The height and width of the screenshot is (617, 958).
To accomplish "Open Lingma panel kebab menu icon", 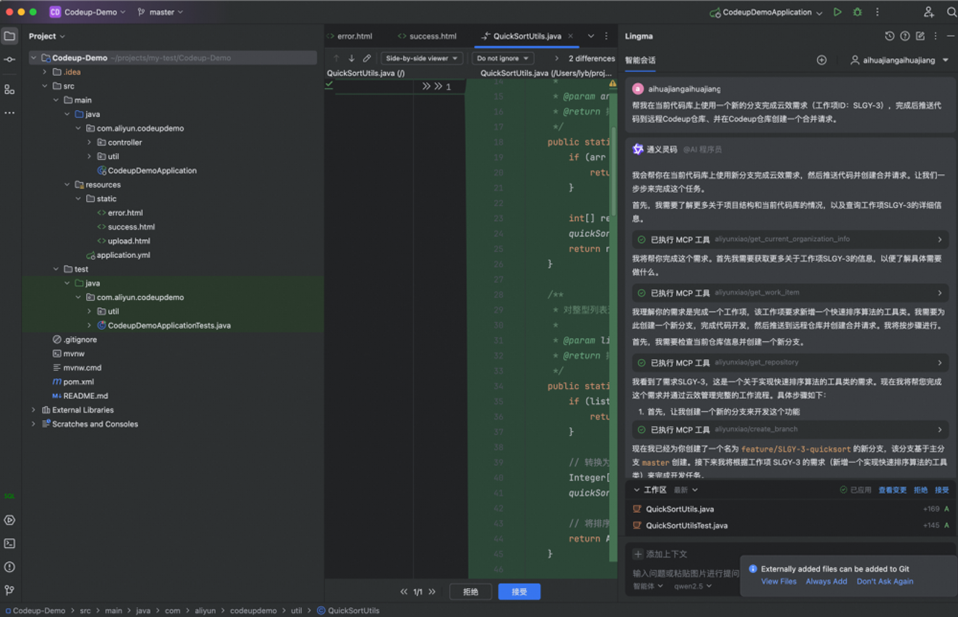I will [936, 35].
